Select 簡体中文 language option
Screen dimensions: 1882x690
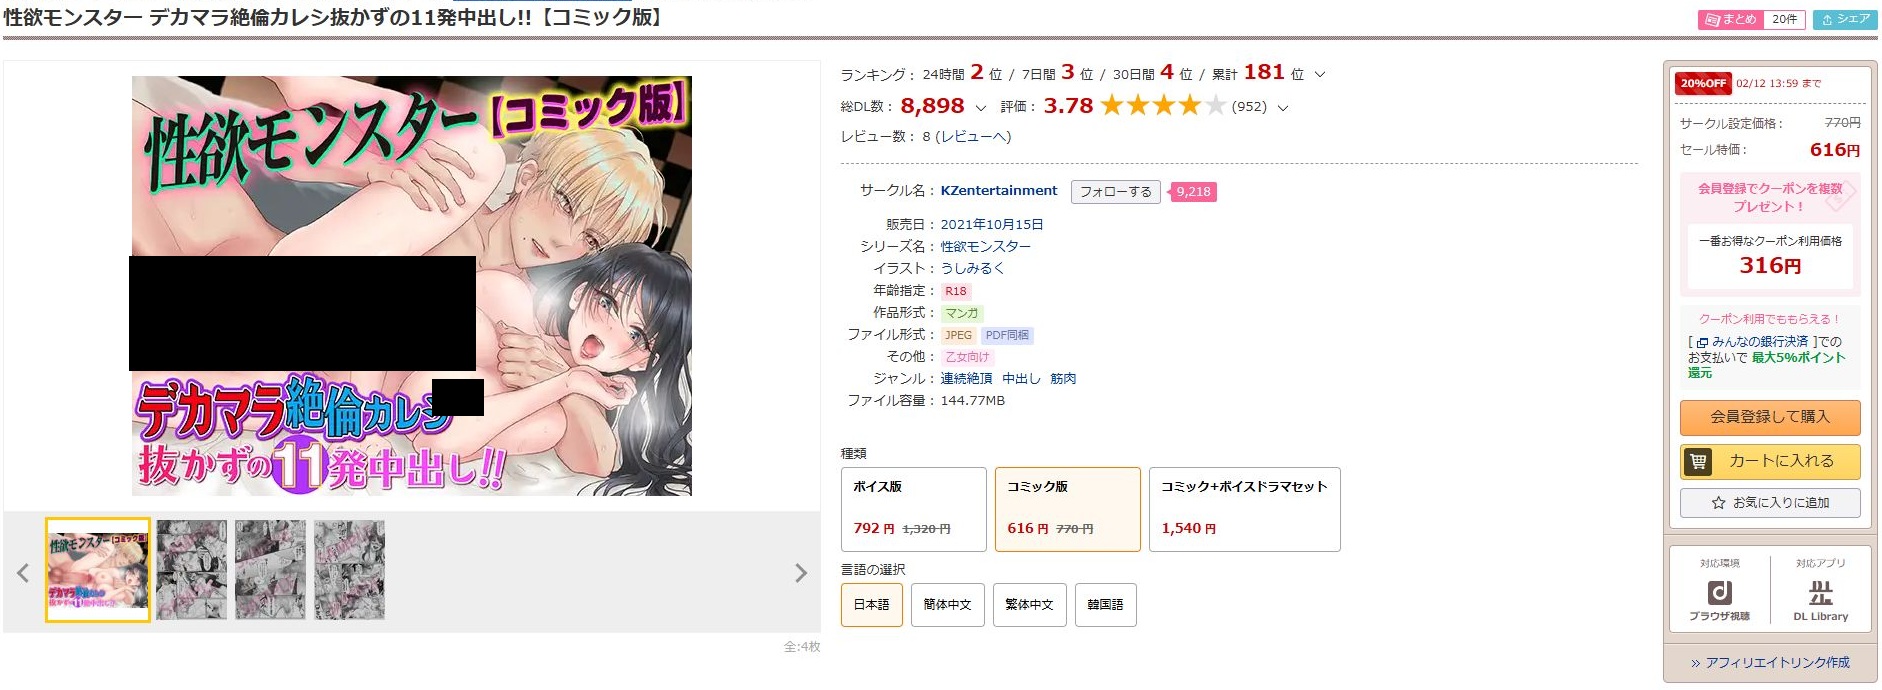point(947,605)
